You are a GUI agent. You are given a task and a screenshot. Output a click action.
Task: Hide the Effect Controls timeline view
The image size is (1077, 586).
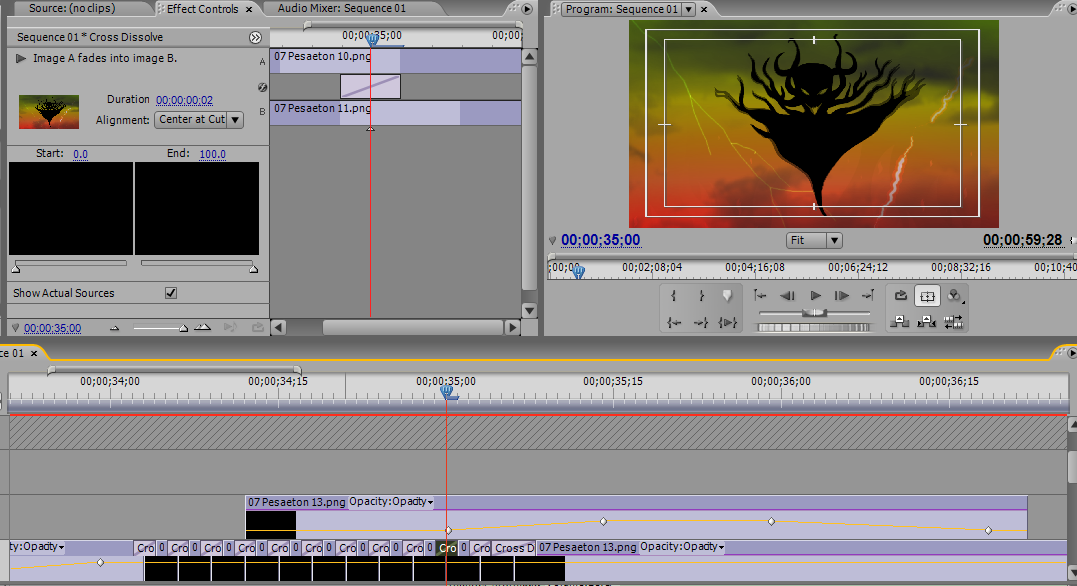point(256,37)
